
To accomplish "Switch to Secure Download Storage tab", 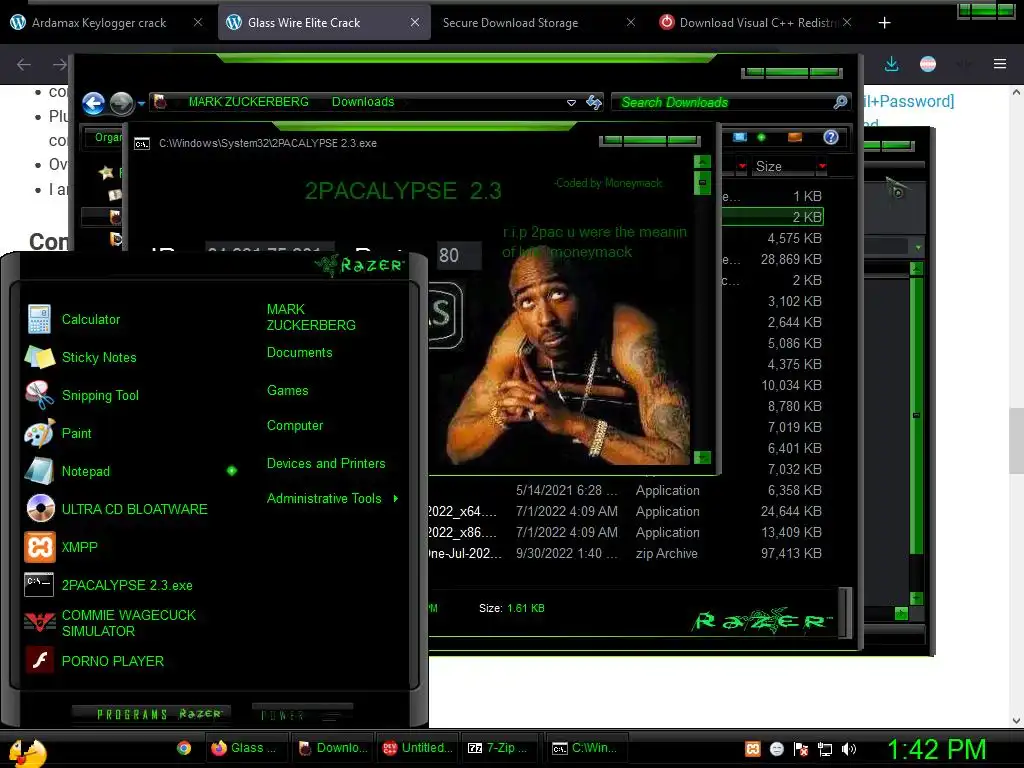I will coord(510,22).
